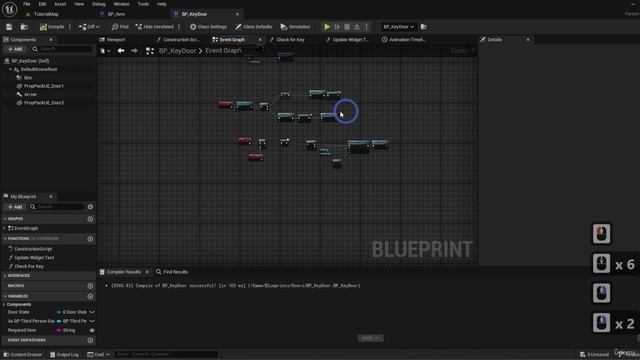
Task: Open Class Settings
Action: [208, 27]
